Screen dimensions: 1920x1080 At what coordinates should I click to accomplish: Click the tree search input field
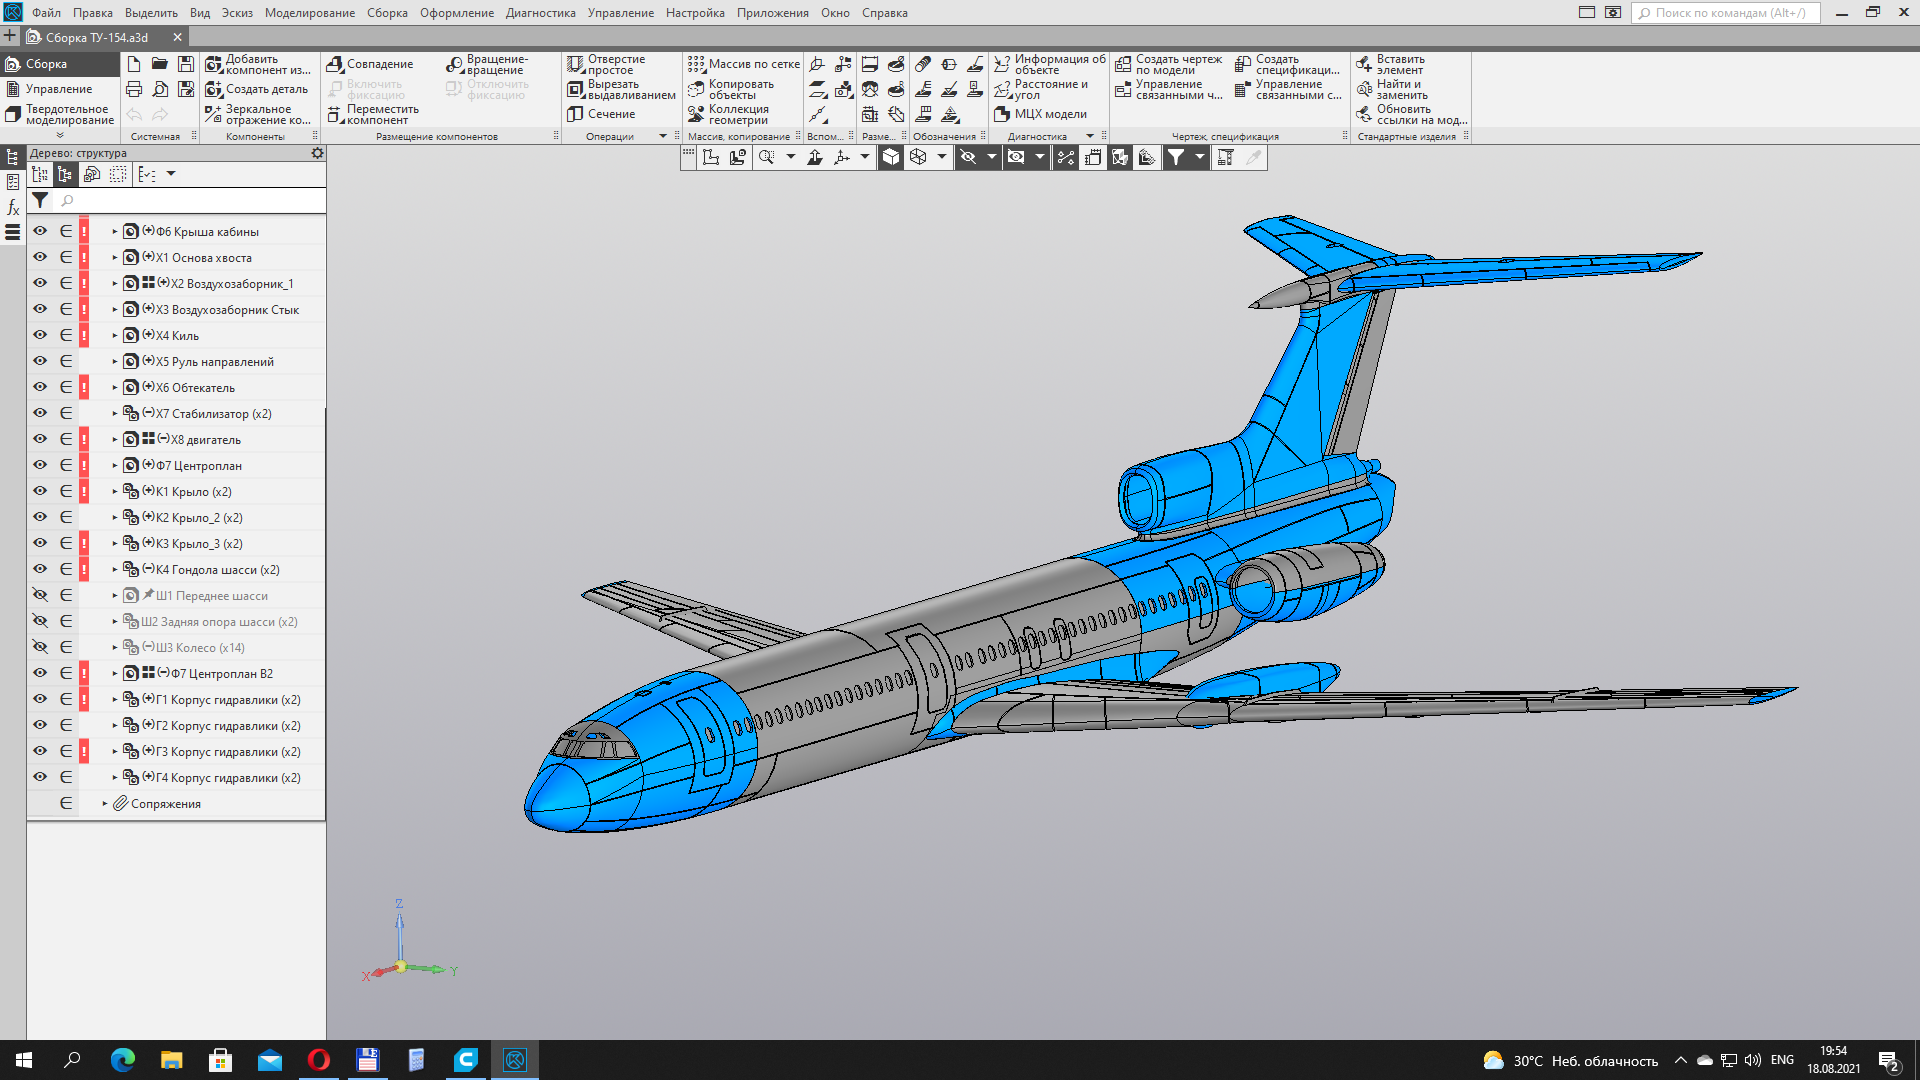click(190, 201)
